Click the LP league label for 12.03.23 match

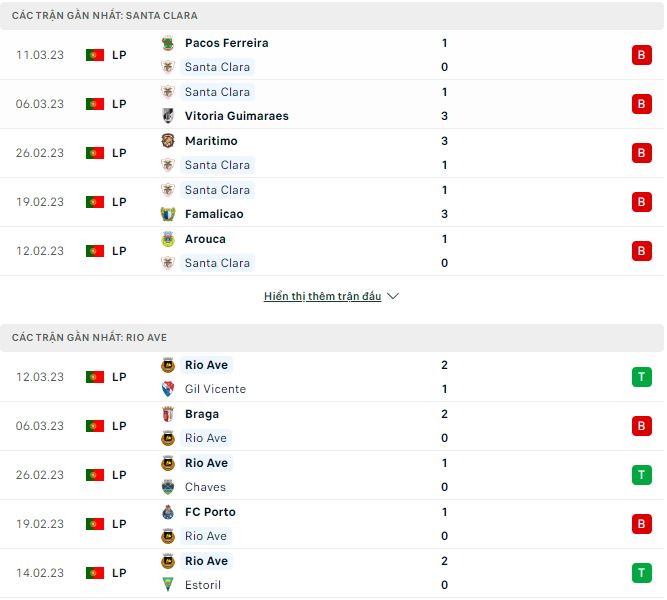[119, 377]
